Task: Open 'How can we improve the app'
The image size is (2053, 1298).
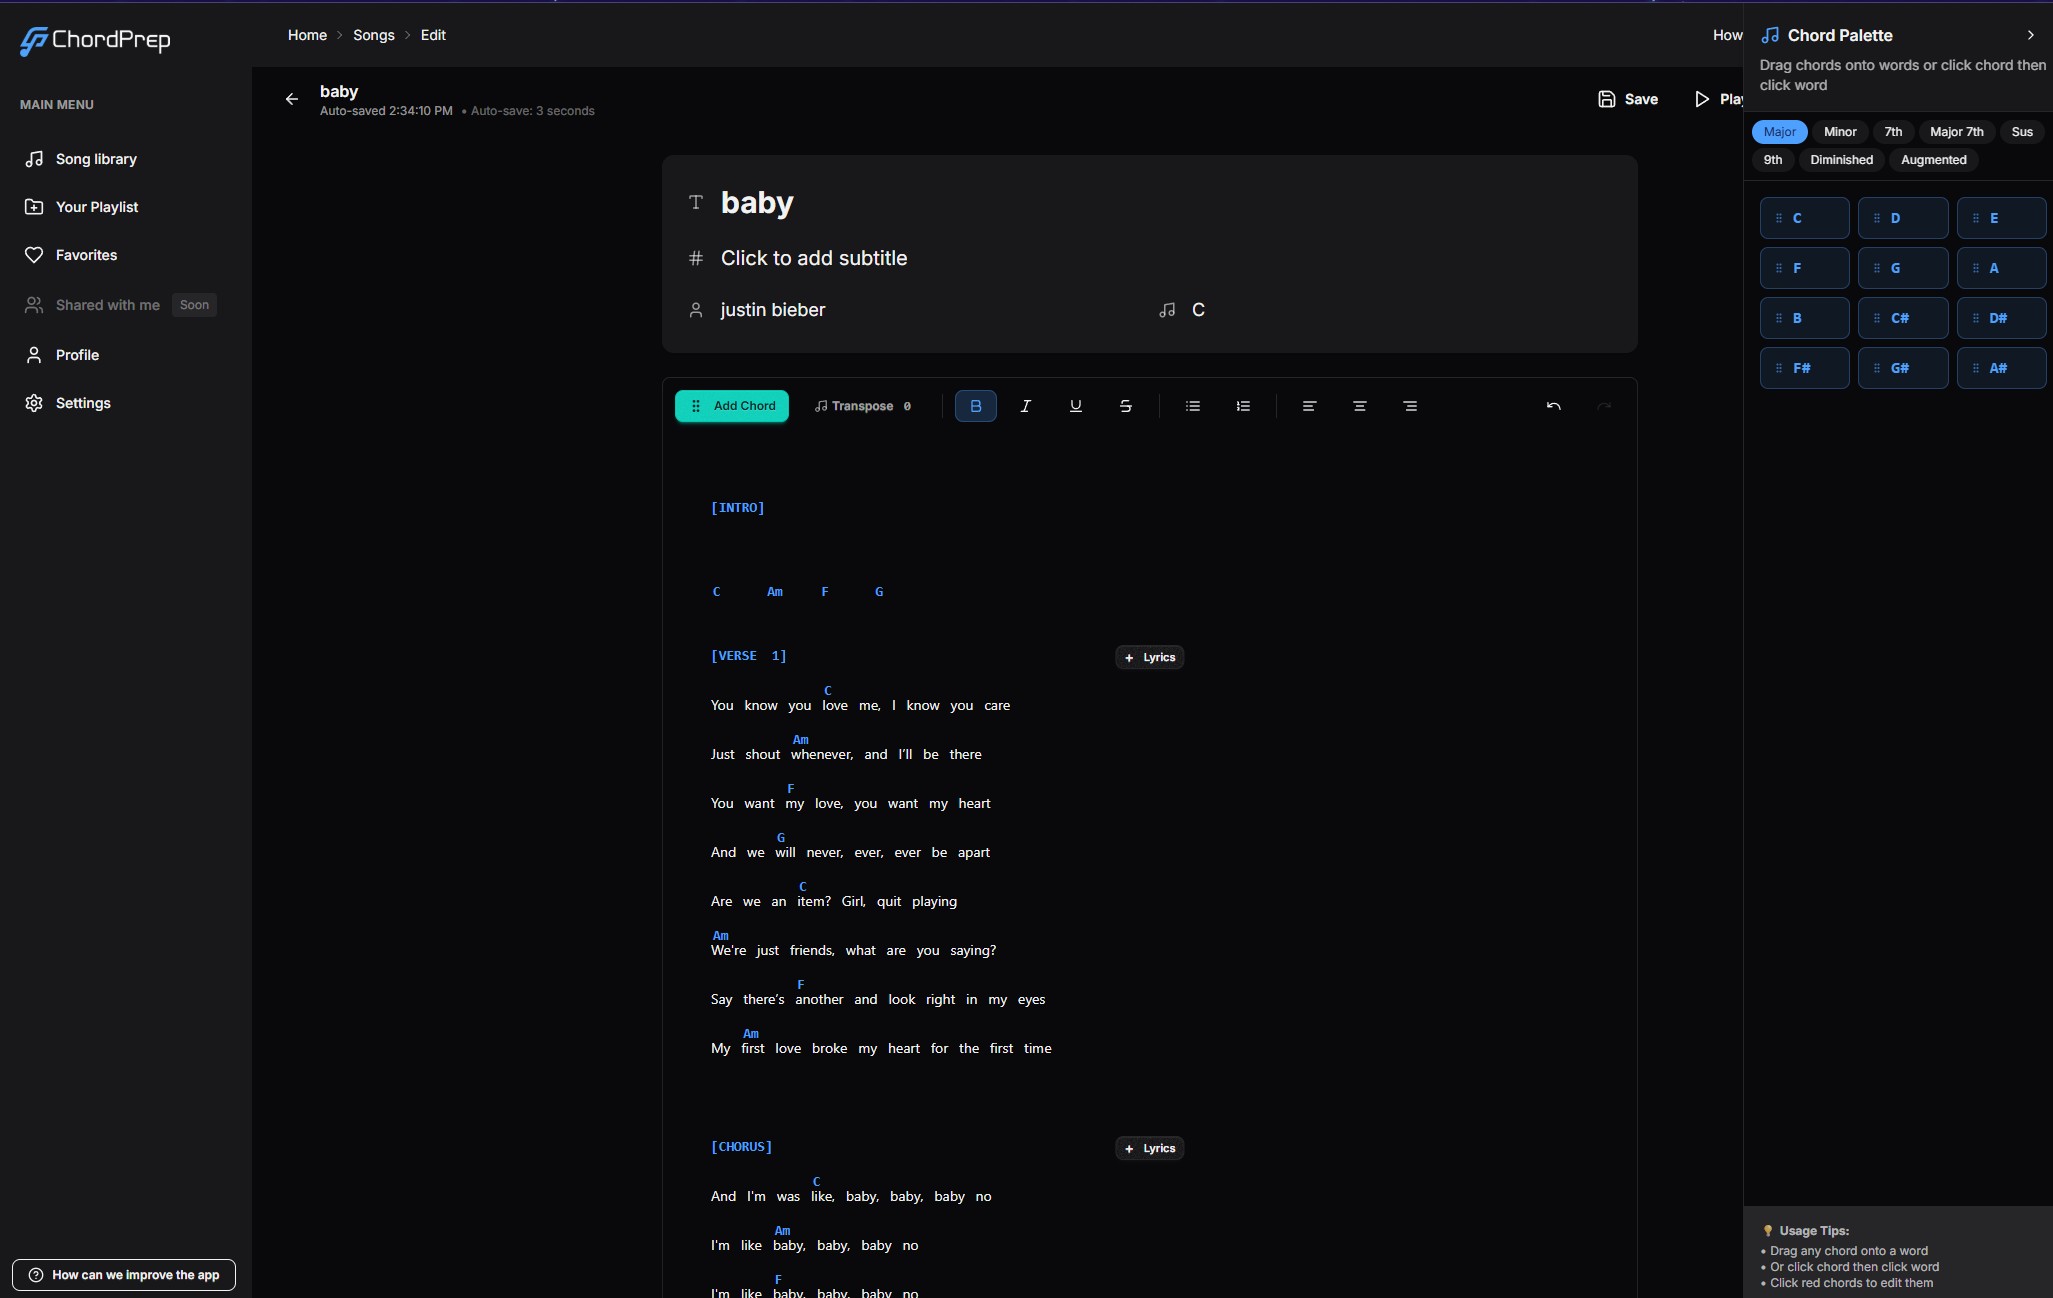Action: tap(124, 1275)
